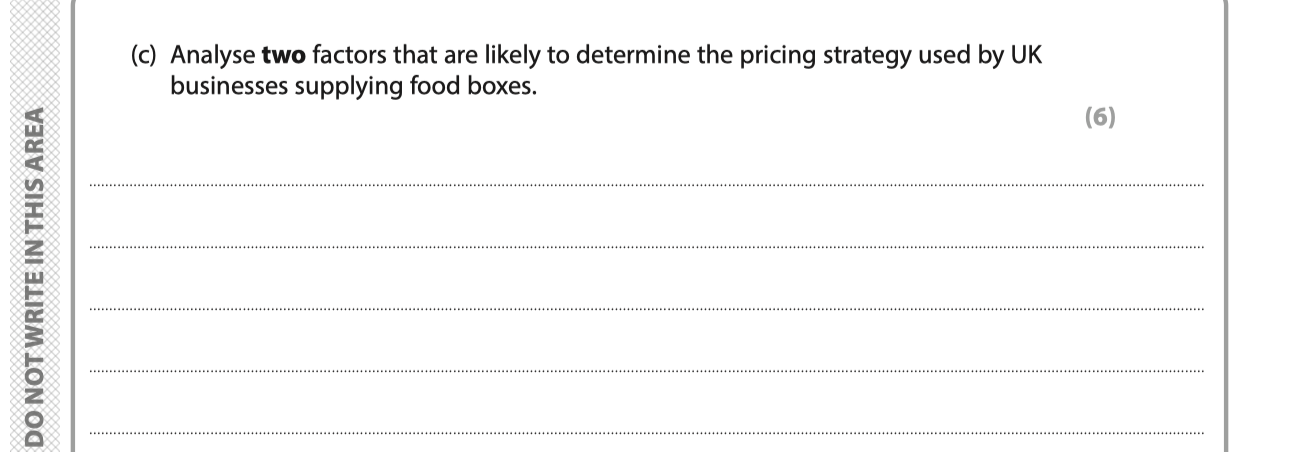The image size is (1302, 452).
Task: Click the word "supplying" in the question
Action: tap(326, 85)
